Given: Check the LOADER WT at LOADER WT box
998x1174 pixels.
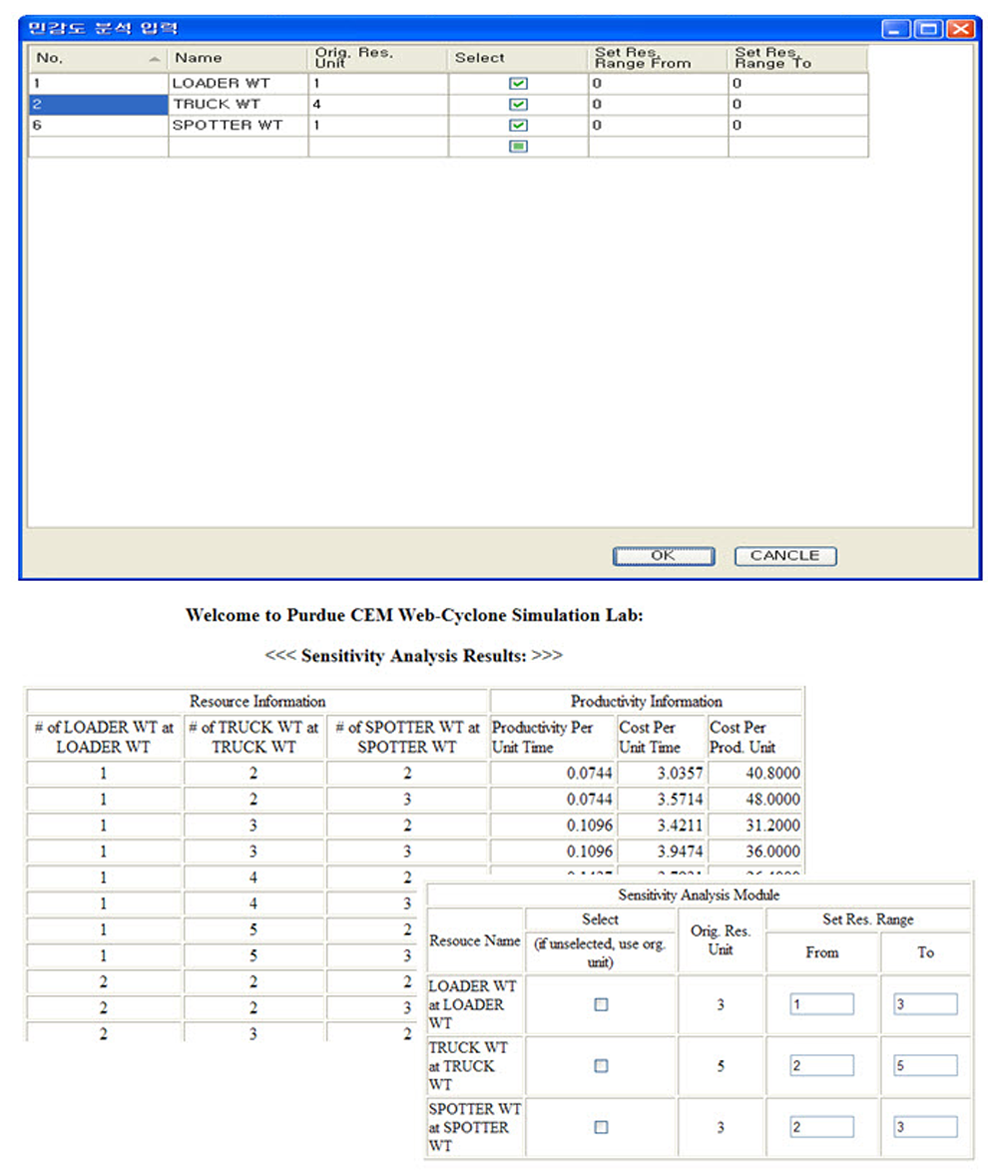Looking at the screenshot, I should [601, 1005].
